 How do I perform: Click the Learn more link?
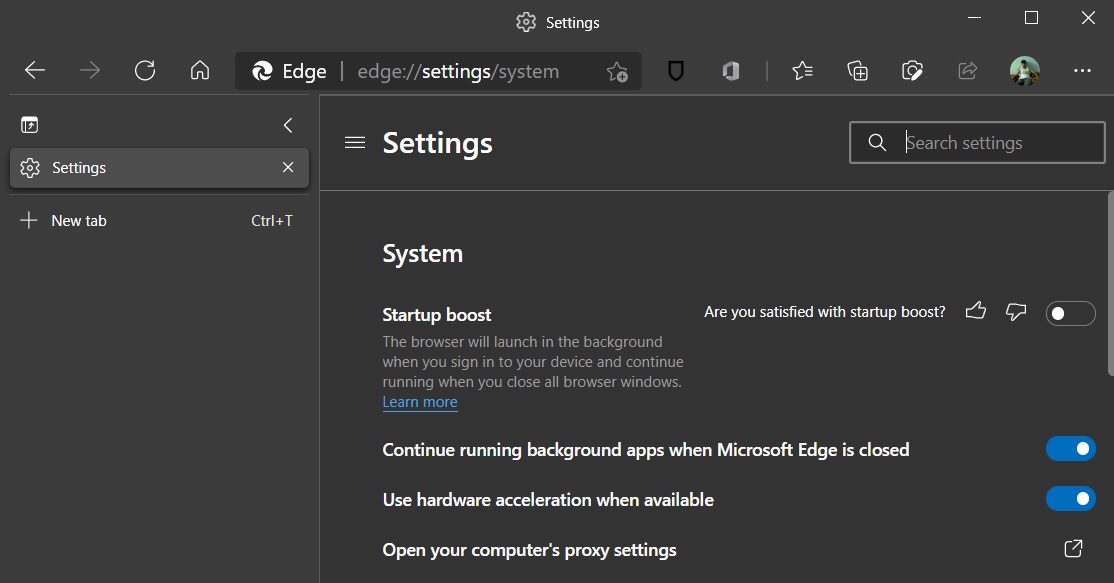[x=420, y=401]
